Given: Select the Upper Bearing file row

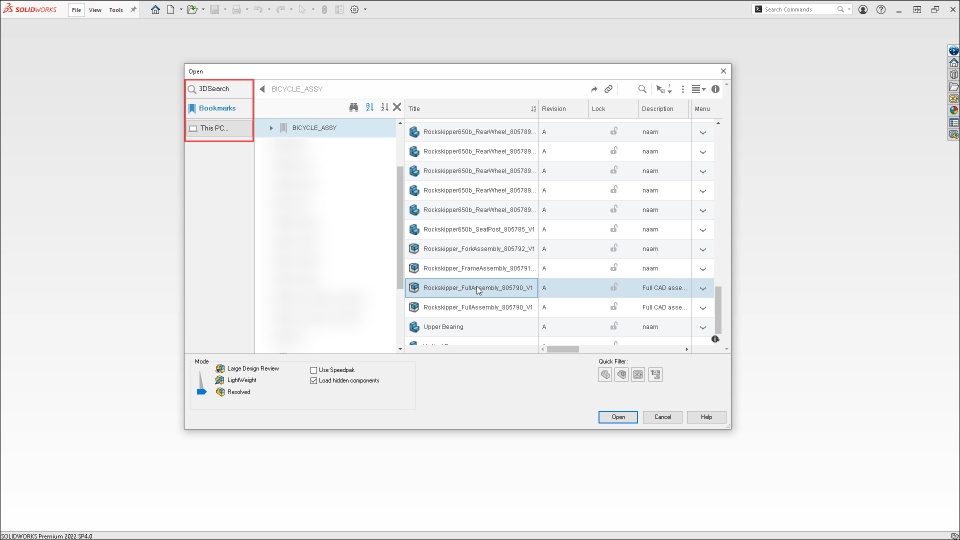Looking at the screenshot, I should pyautogui.click(x=560, y=327).
